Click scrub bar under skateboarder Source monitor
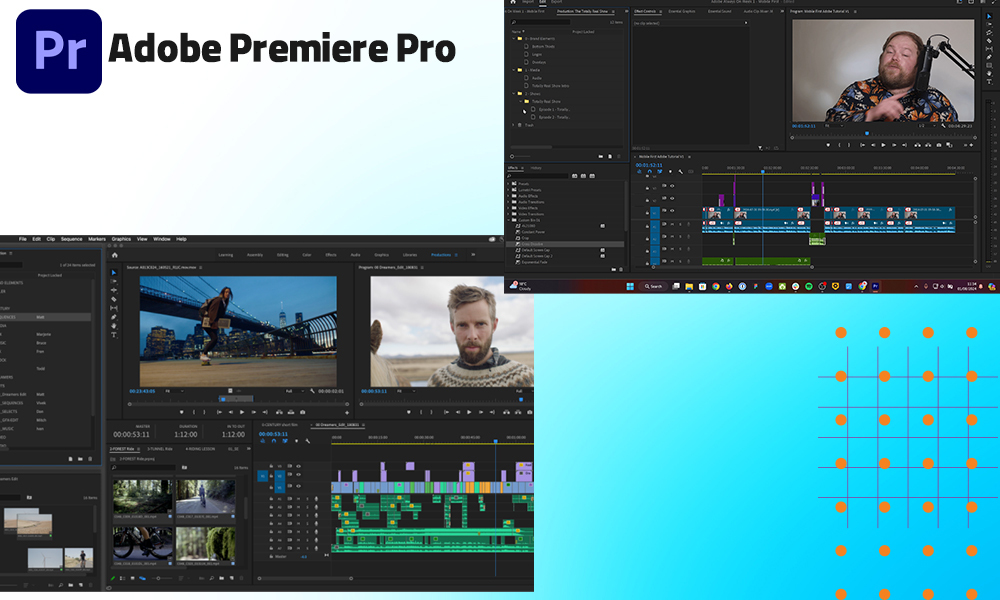This screenshot has height=600, width=1000. 239,404
